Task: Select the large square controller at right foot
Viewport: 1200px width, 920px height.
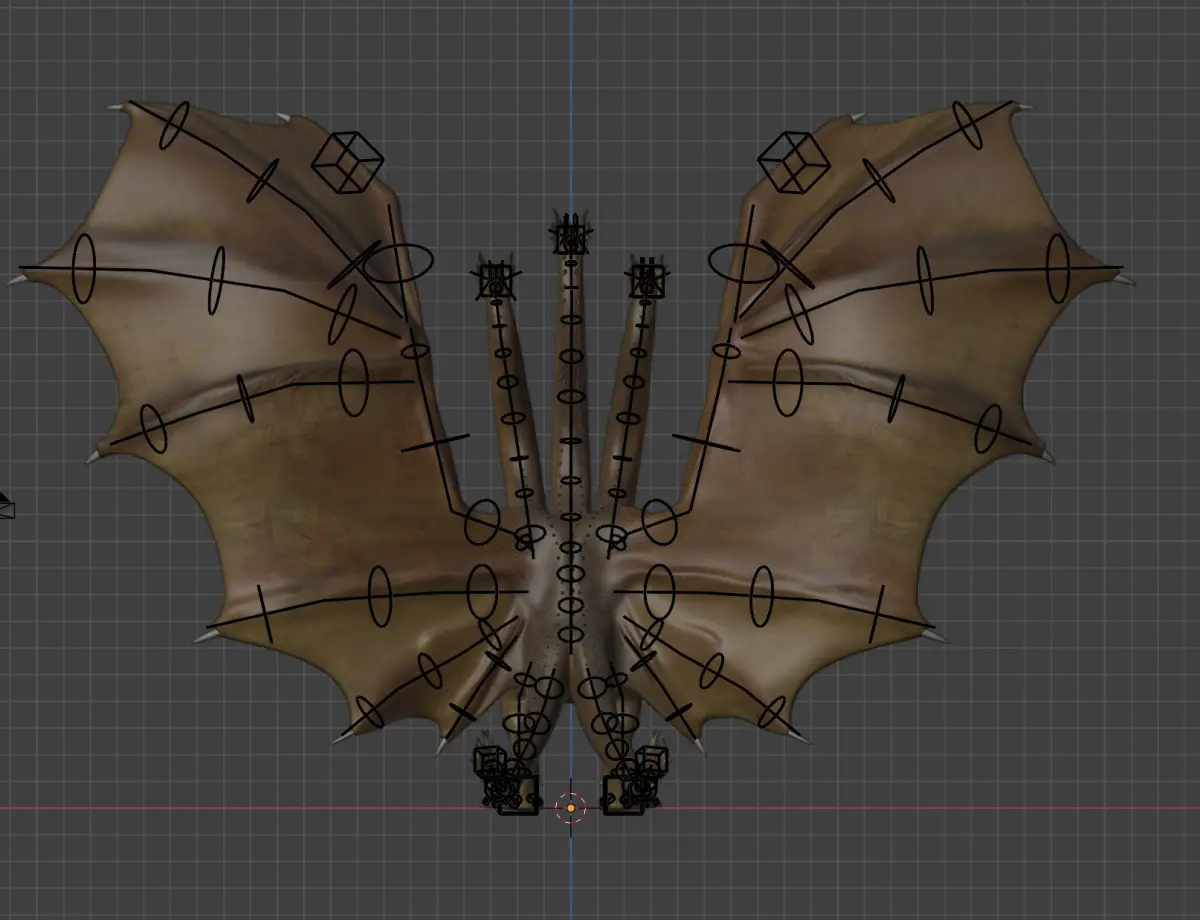Action: point(623,795)
